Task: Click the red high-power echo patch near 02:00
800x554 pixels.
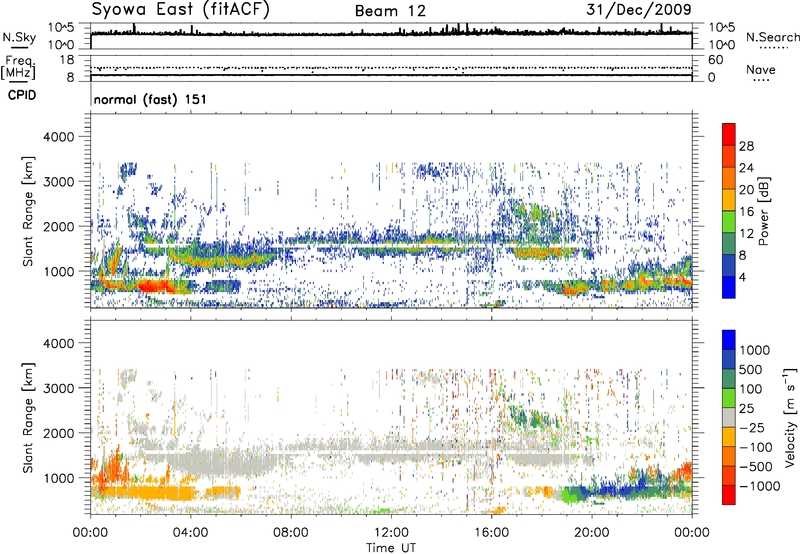Action: pyautogui.click(x=152, y=286)
